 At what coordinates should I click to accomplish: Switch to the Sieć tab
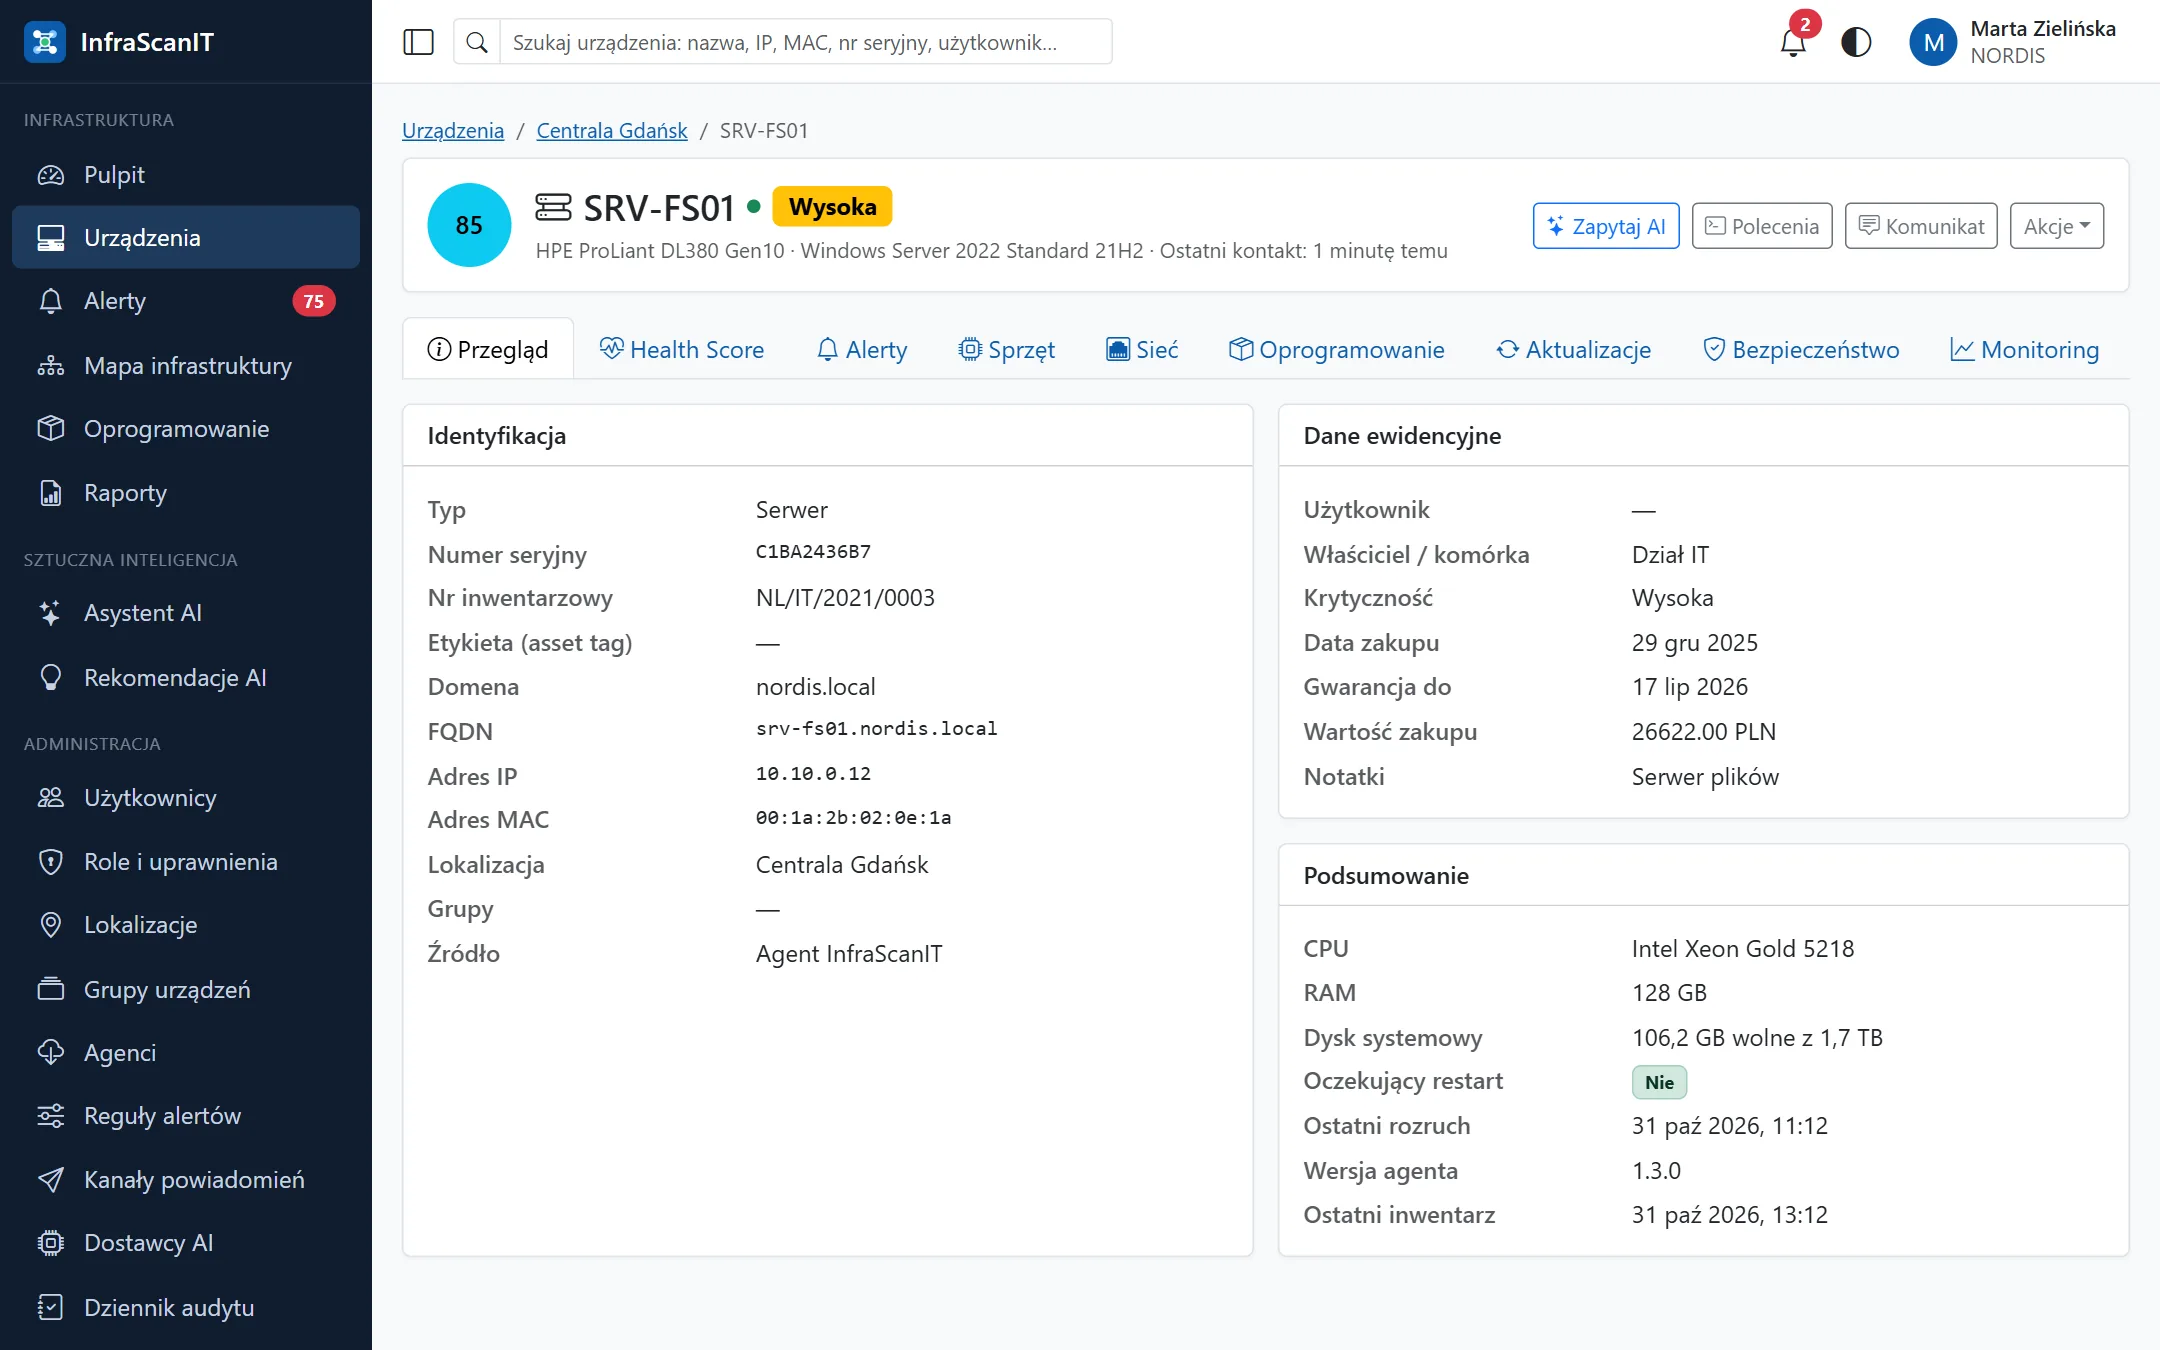tap(1142, 349)
